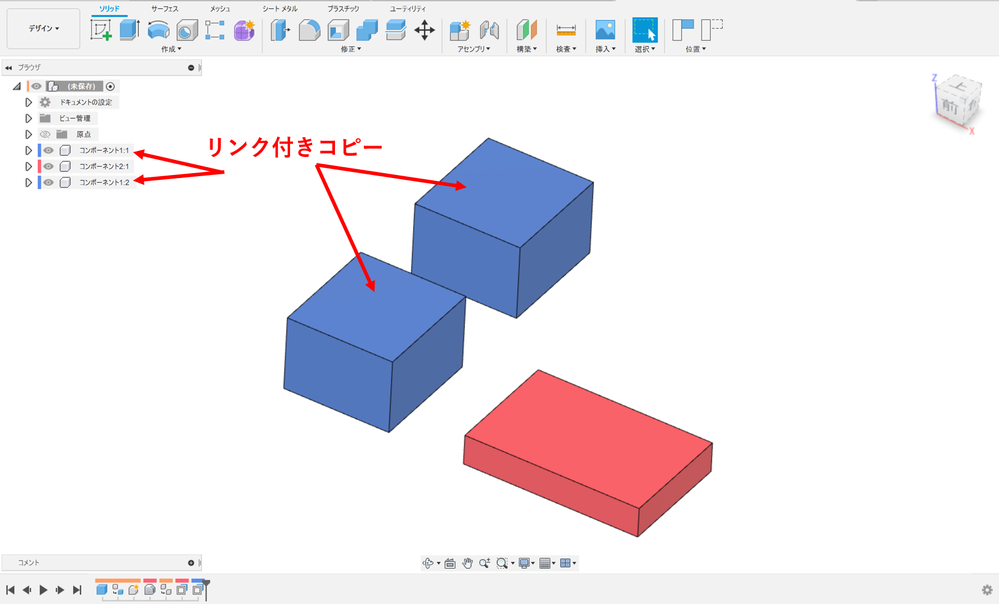Screen dimensions: 999x604
Task: Jump to the timeline beginning
Action: click(x=10, y=590)
